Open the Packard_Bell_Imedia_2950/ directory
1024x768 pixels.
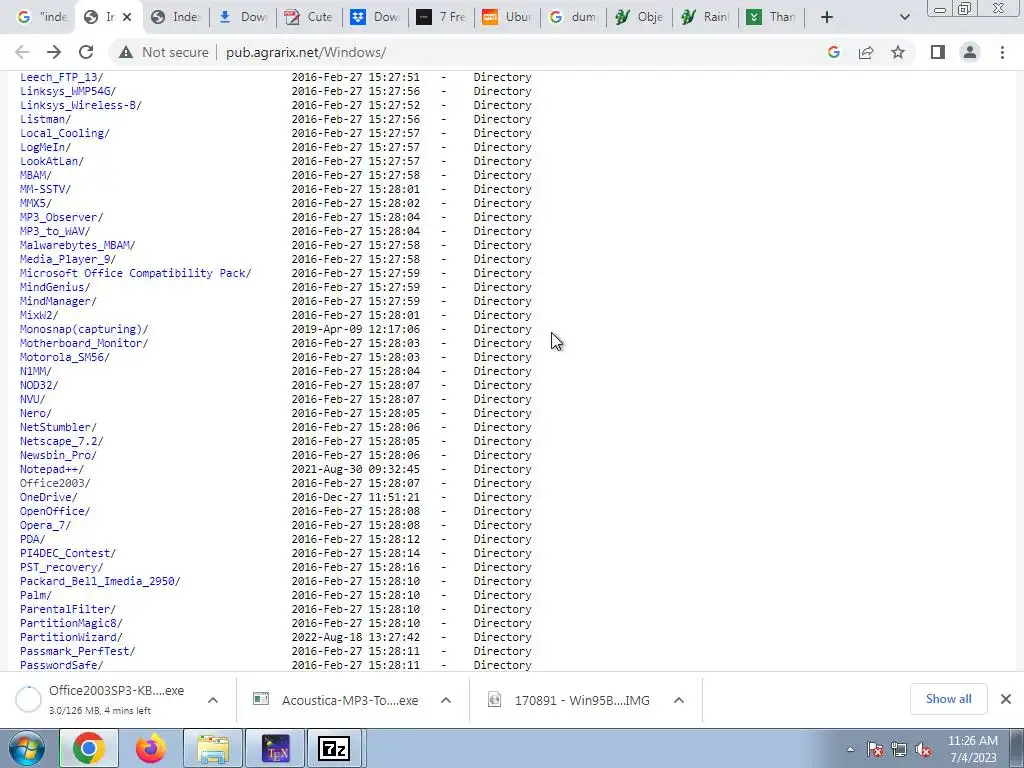pos(100,581)
